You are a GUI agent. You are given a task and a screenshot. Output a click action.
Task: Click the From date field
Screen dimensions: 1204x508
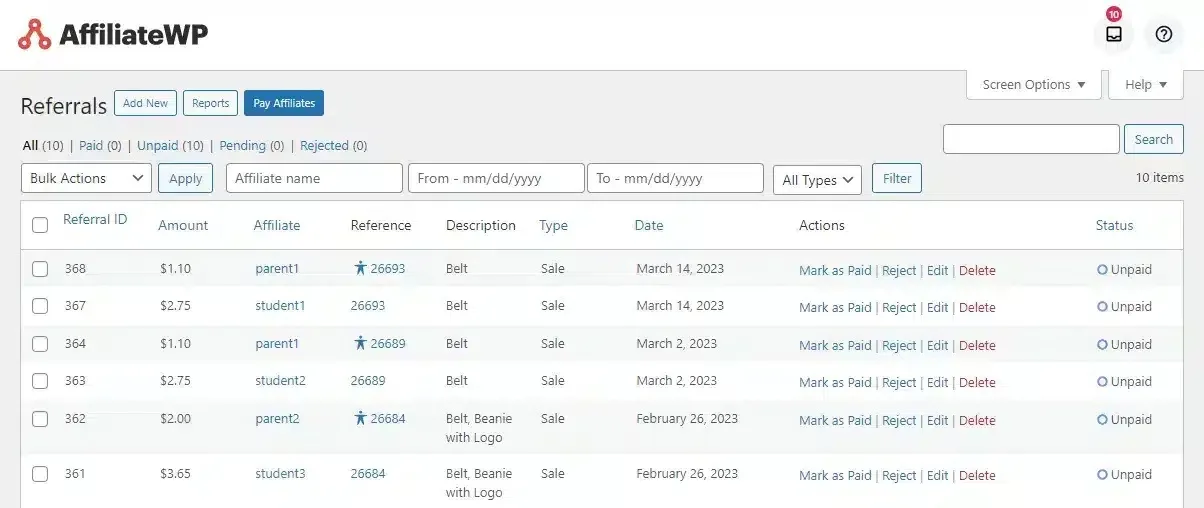click(496, 178)
